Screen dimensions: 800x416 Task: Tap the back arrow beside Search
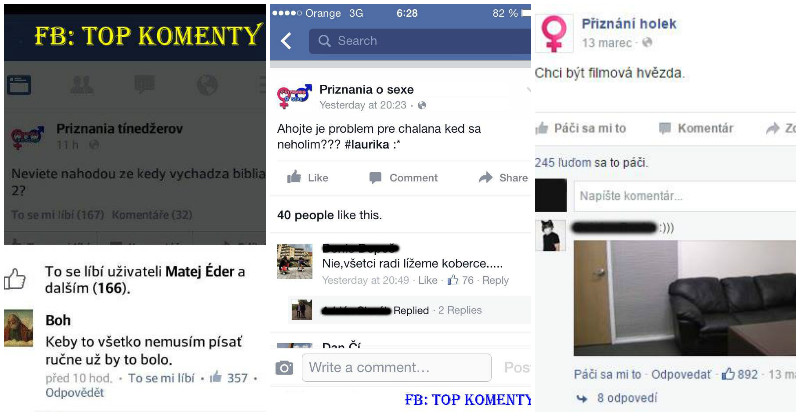(x=287, y=41)
